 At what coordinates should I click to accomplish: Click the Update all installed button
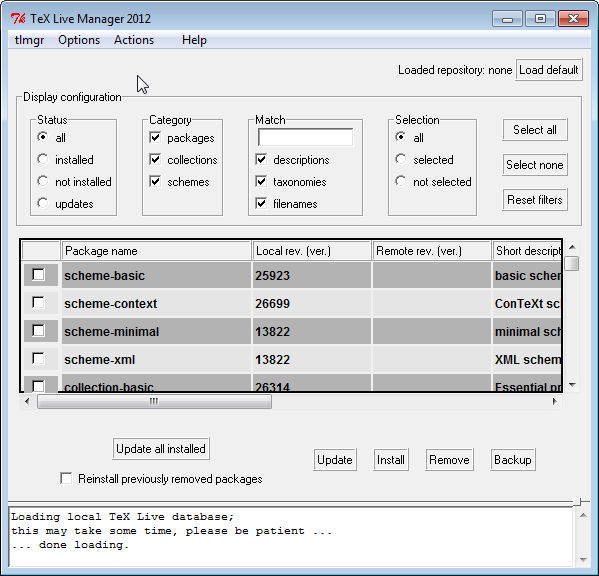(161, 449)
